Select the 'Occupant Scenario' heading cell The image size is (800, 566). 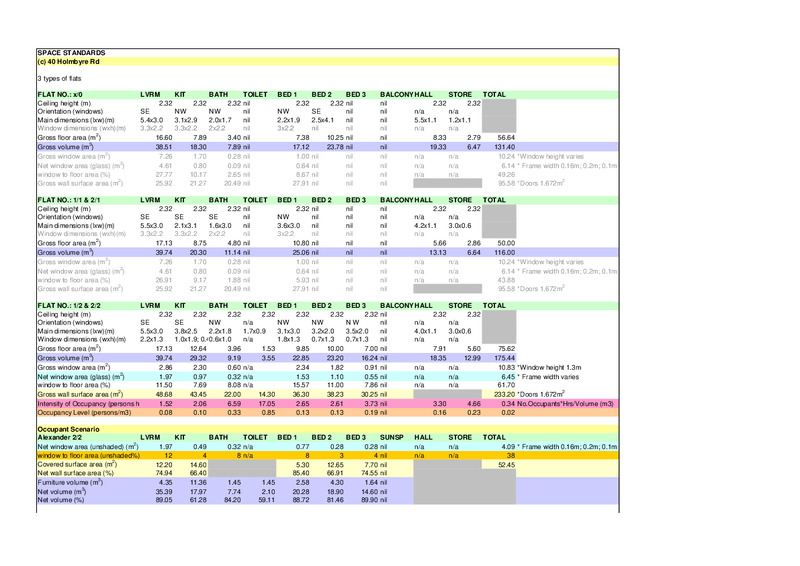[x=68, y=429]
